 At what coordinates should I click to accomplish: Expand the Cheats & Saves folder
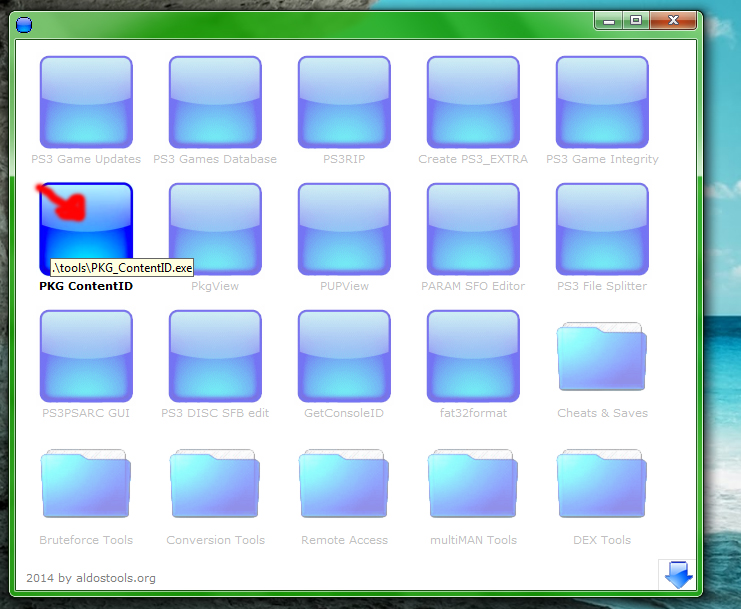click(602, 362)
